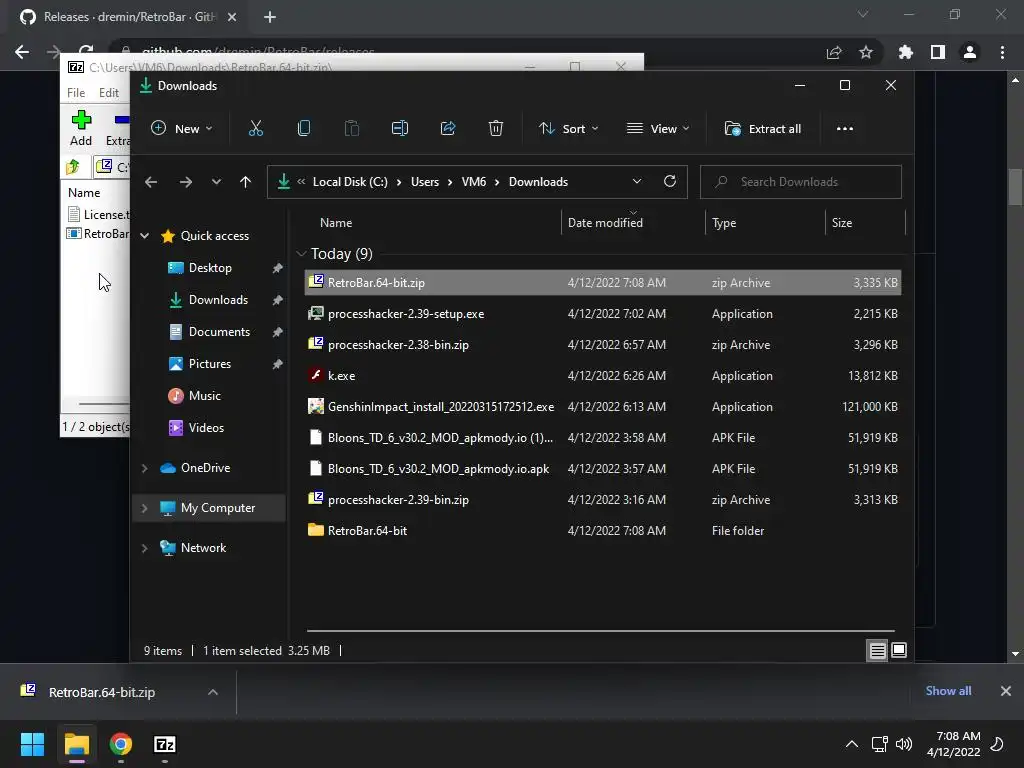1024x768 pixels.
Task: Select the RetroBar.64-bit folder
Action: point(603,531)
